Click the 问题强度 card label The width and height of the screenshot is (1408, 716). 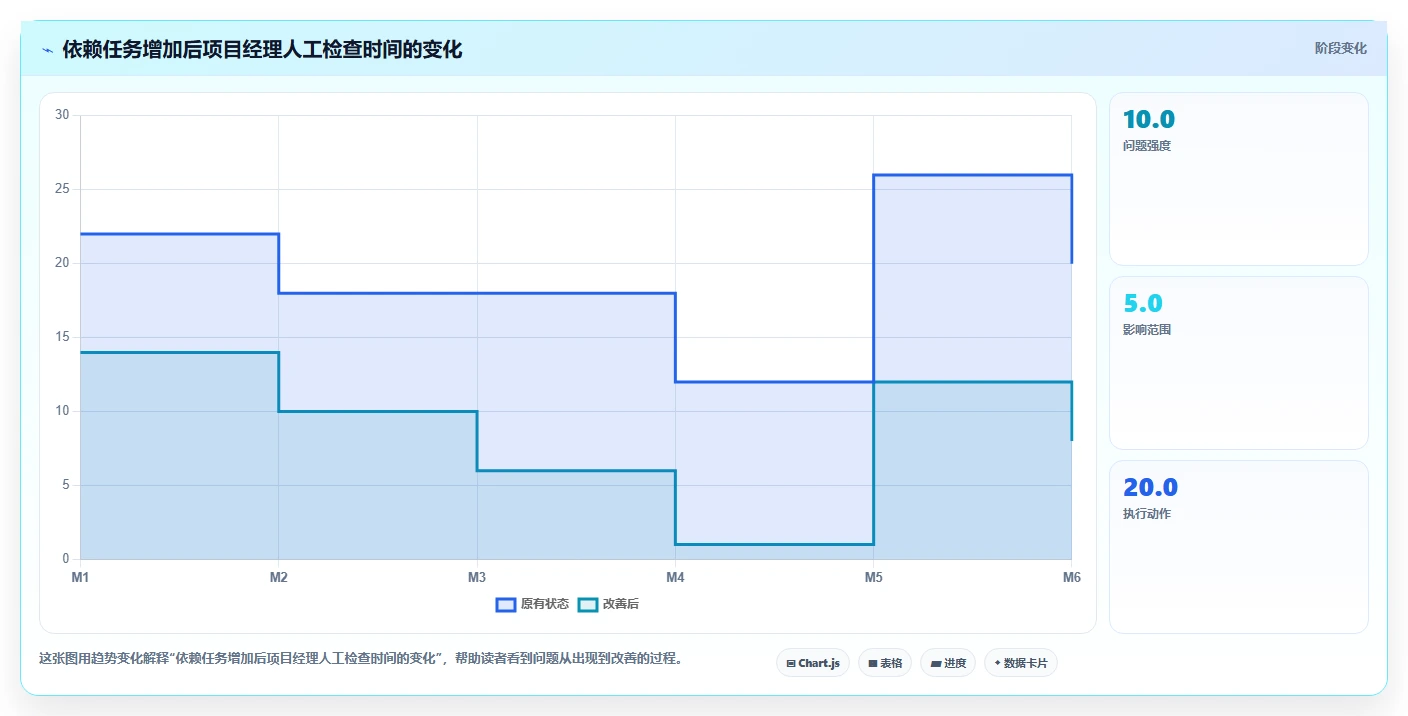1147,146
